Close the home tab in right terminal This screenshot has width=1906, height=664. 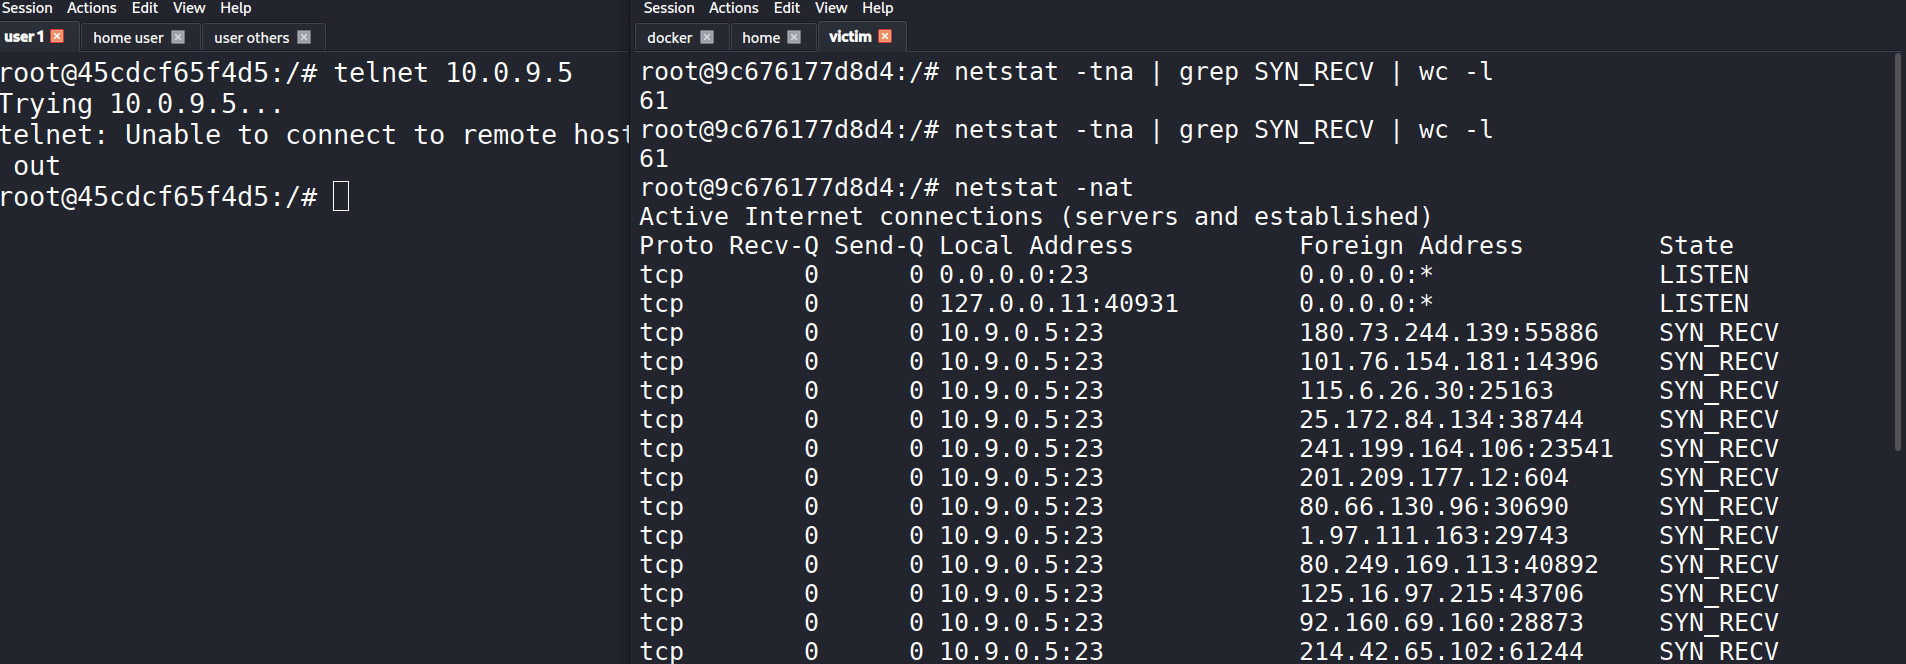point(794,37)
